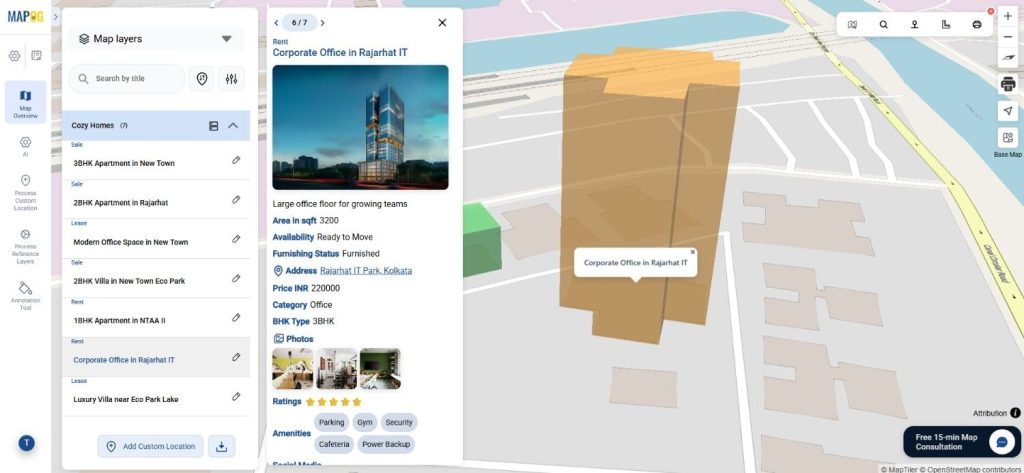The height and width of the screenshot is (473, 1024).
Task: Click the print icon in top toolbar
Action: pos(977,24)
